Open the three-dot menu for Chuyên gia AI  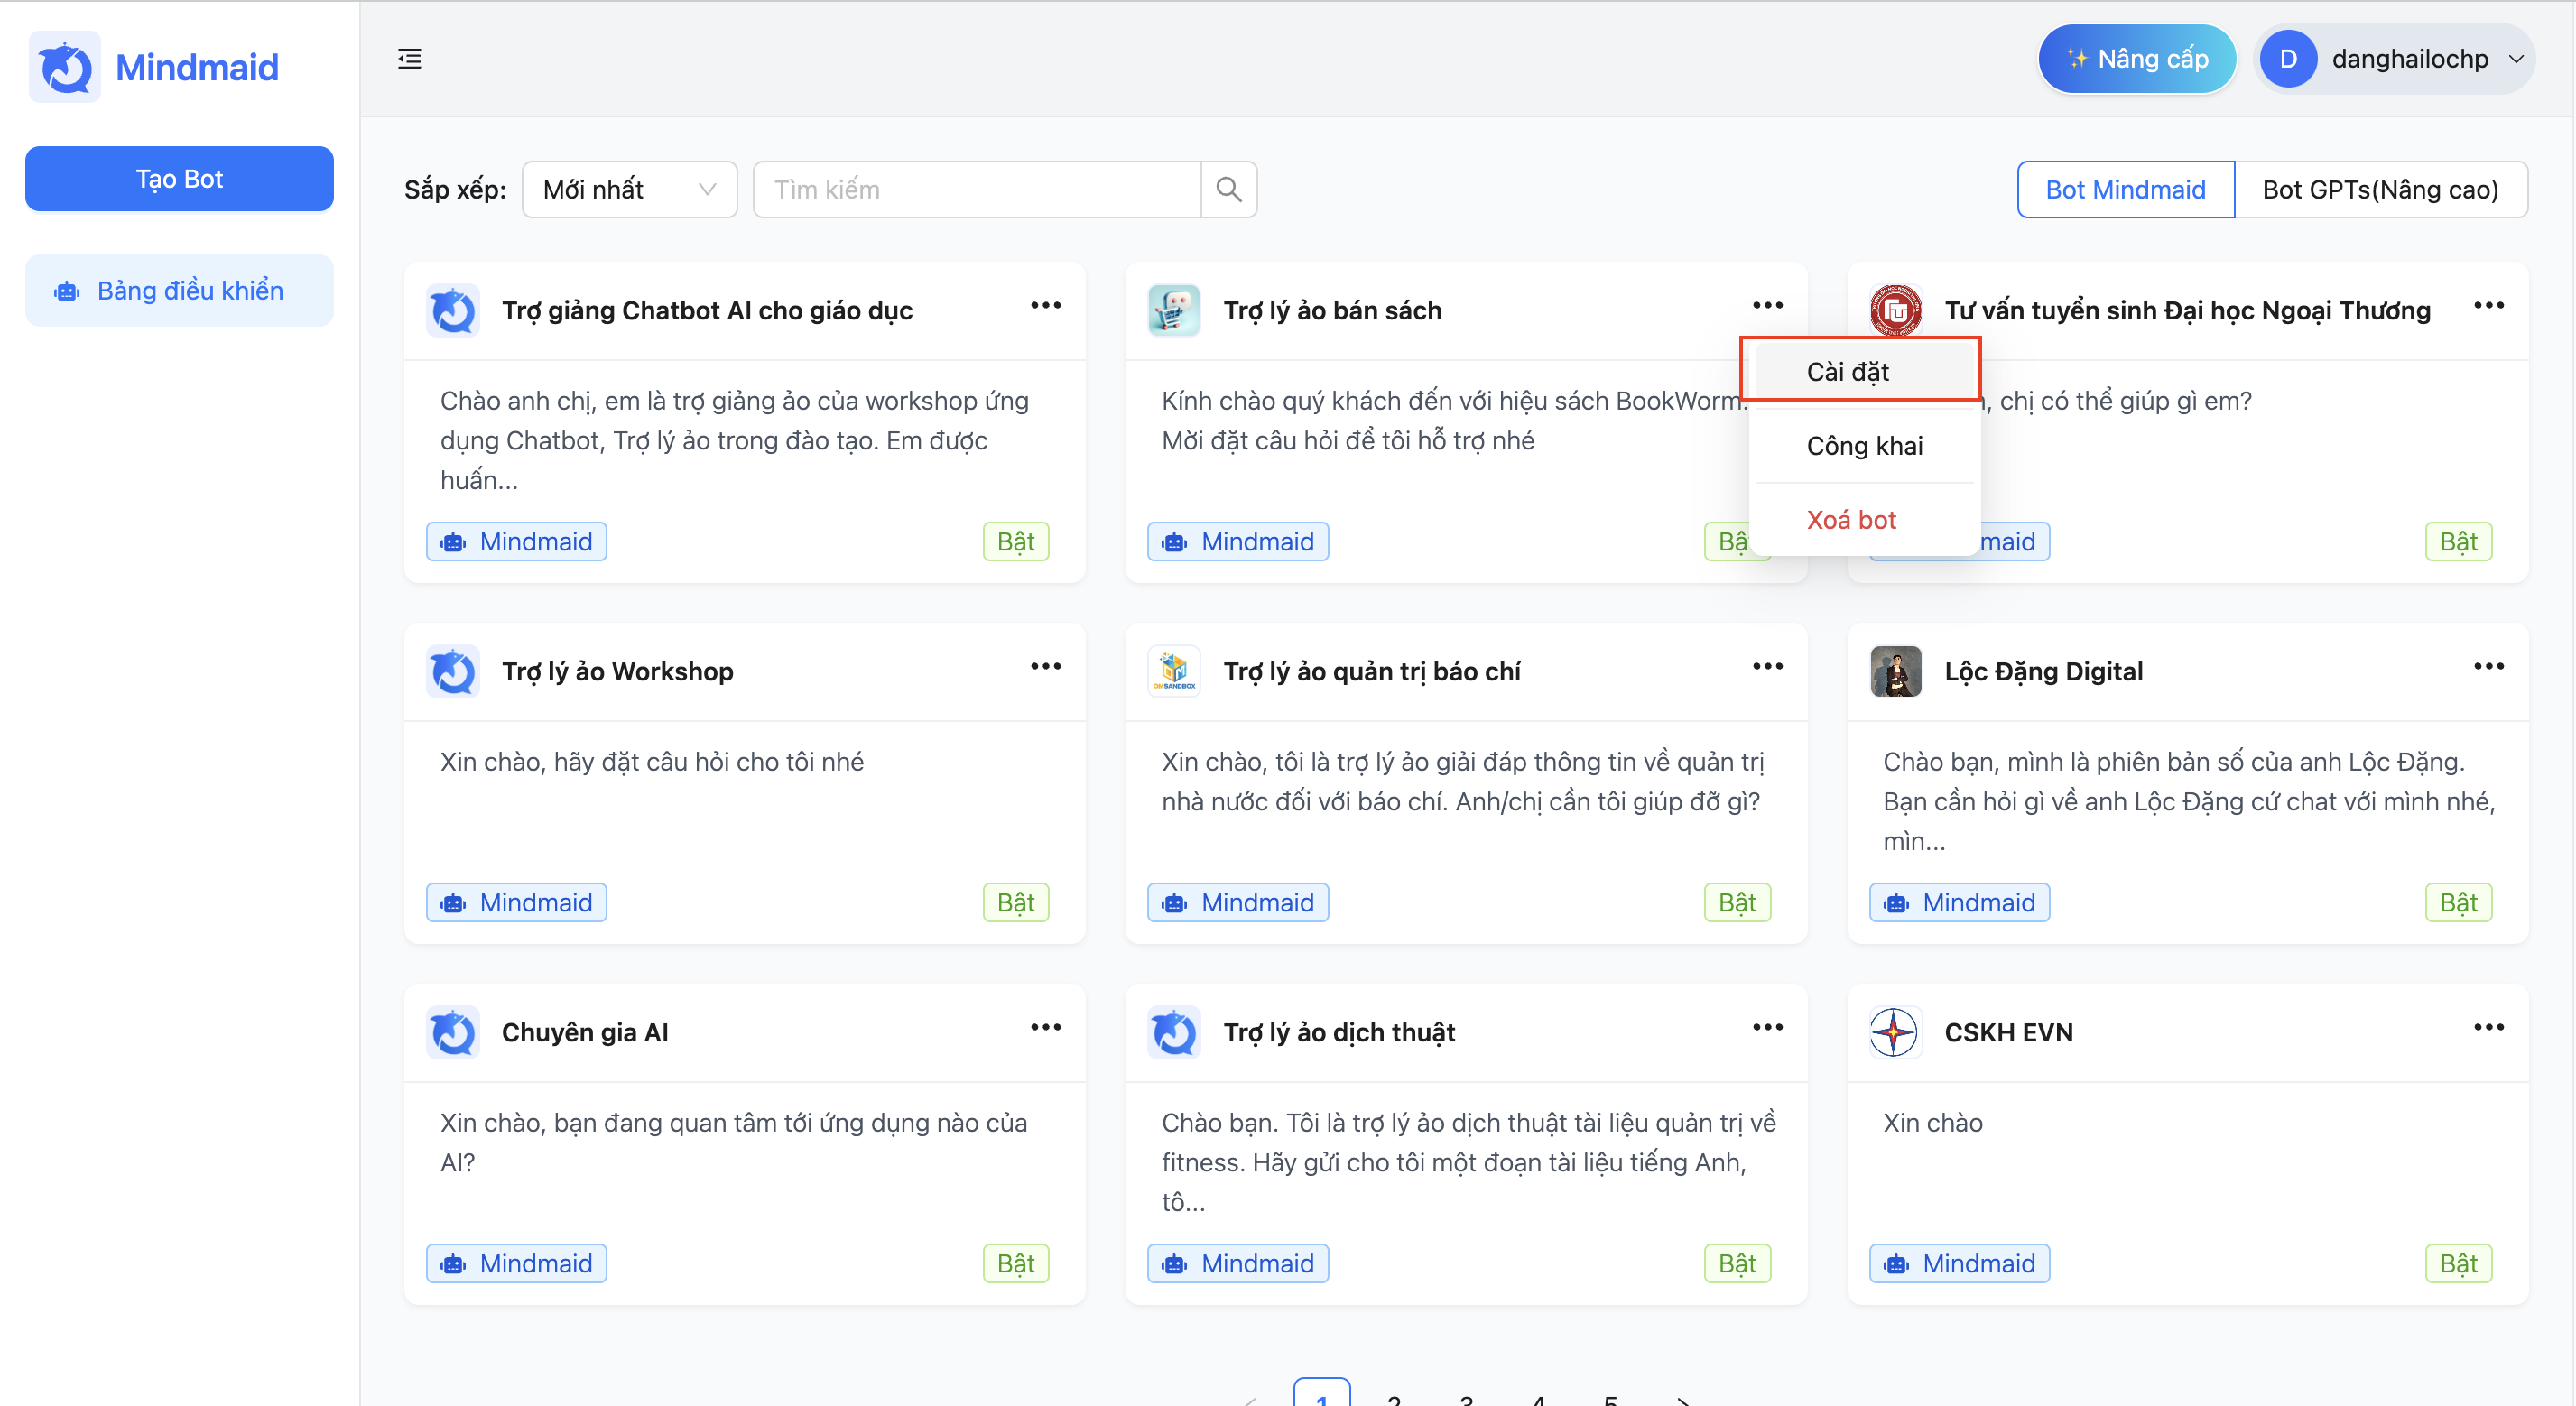[1045, 1027]
